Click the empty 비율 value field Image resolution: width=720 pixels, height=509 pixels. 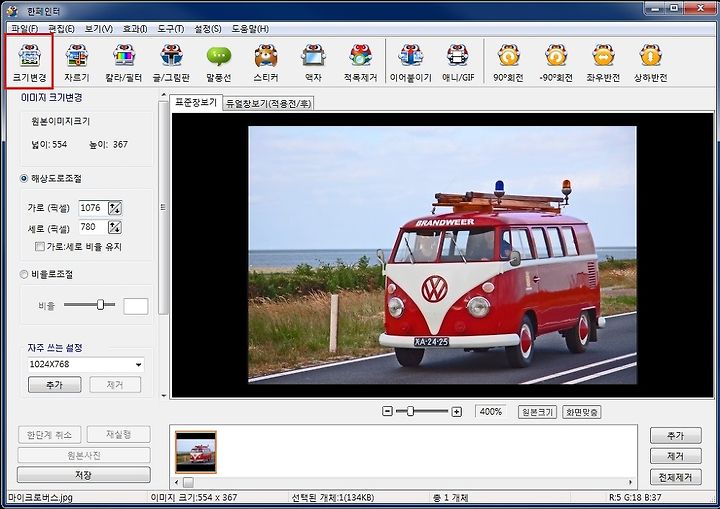(136, 306)
